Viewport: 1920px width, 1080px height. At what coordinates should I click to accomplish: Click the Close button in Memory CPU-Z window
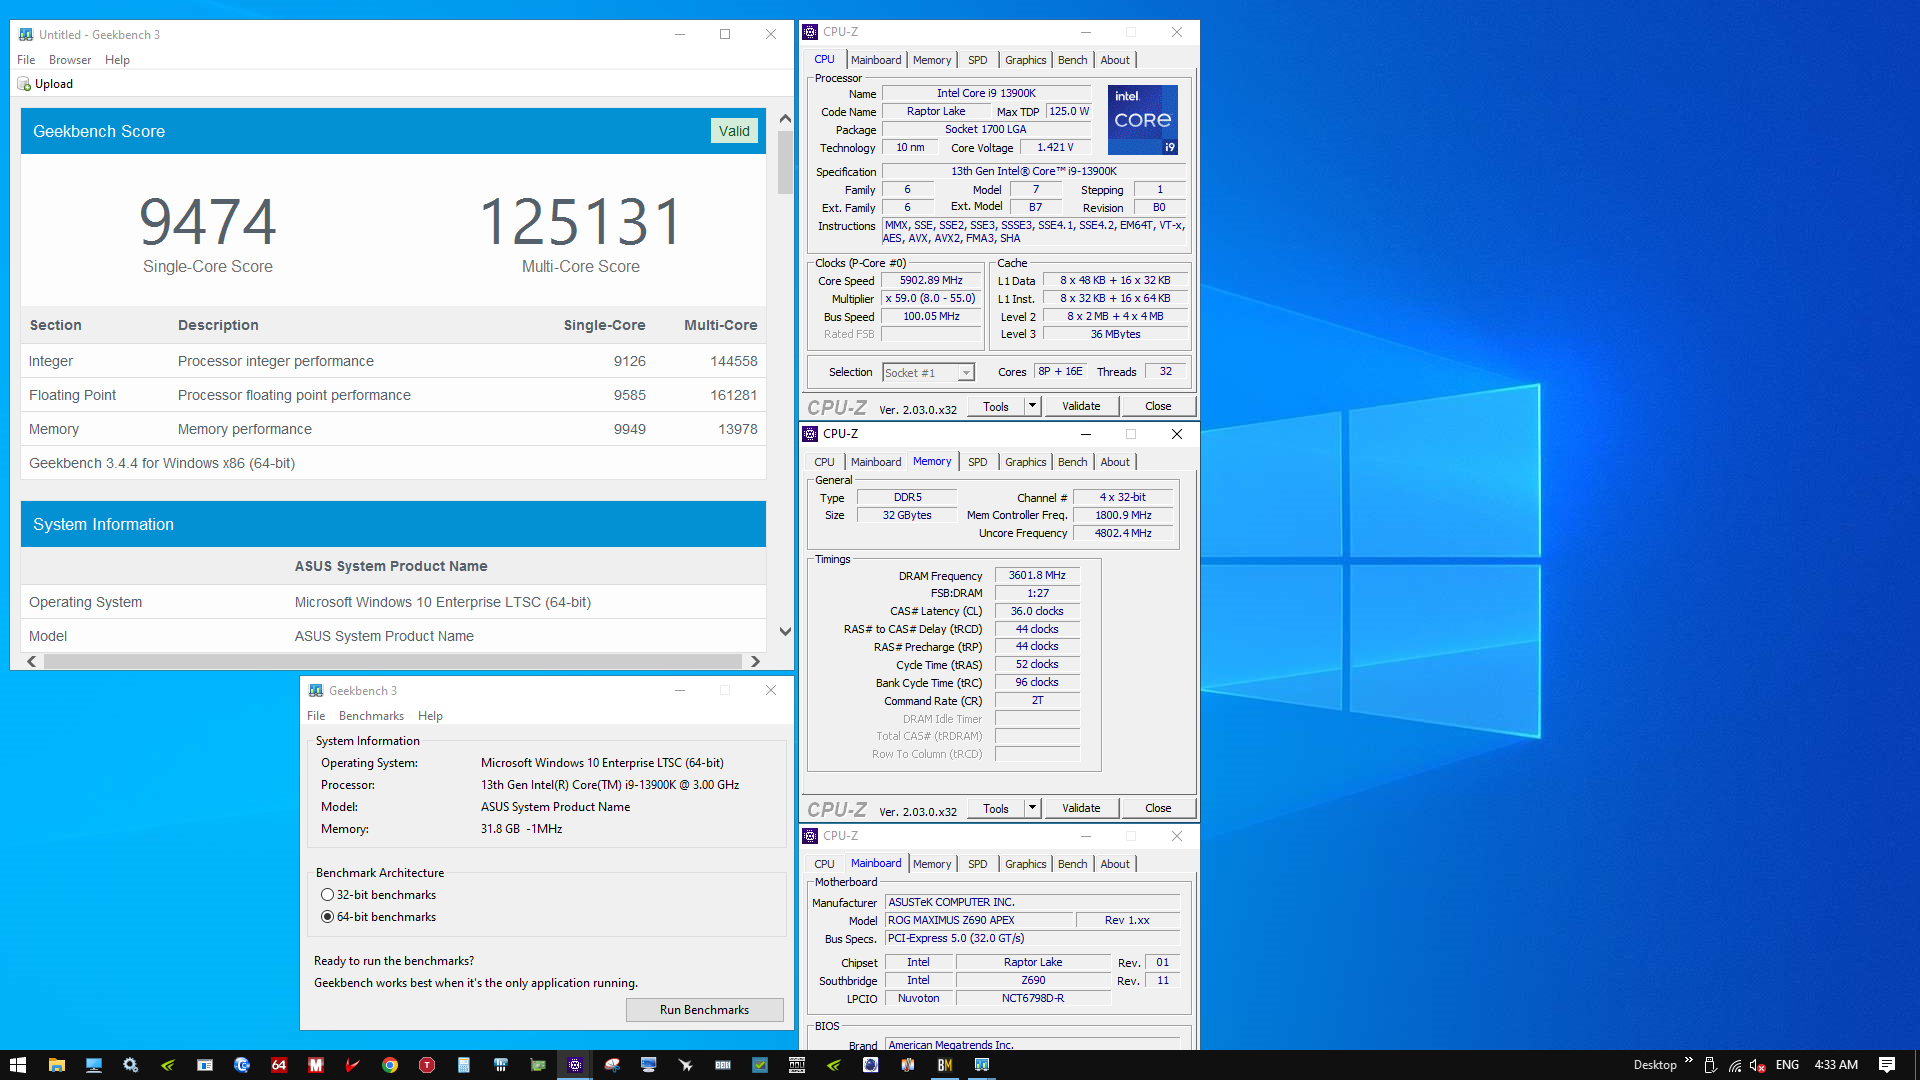coord(1158,808)
